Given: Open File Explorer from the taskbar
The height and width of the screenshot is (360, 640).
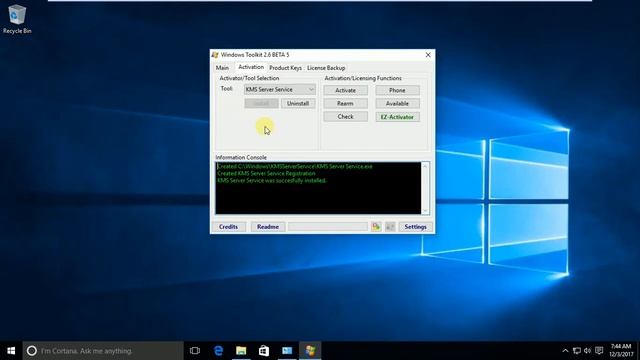Looking at the screenshot, I should pos(241,351).
